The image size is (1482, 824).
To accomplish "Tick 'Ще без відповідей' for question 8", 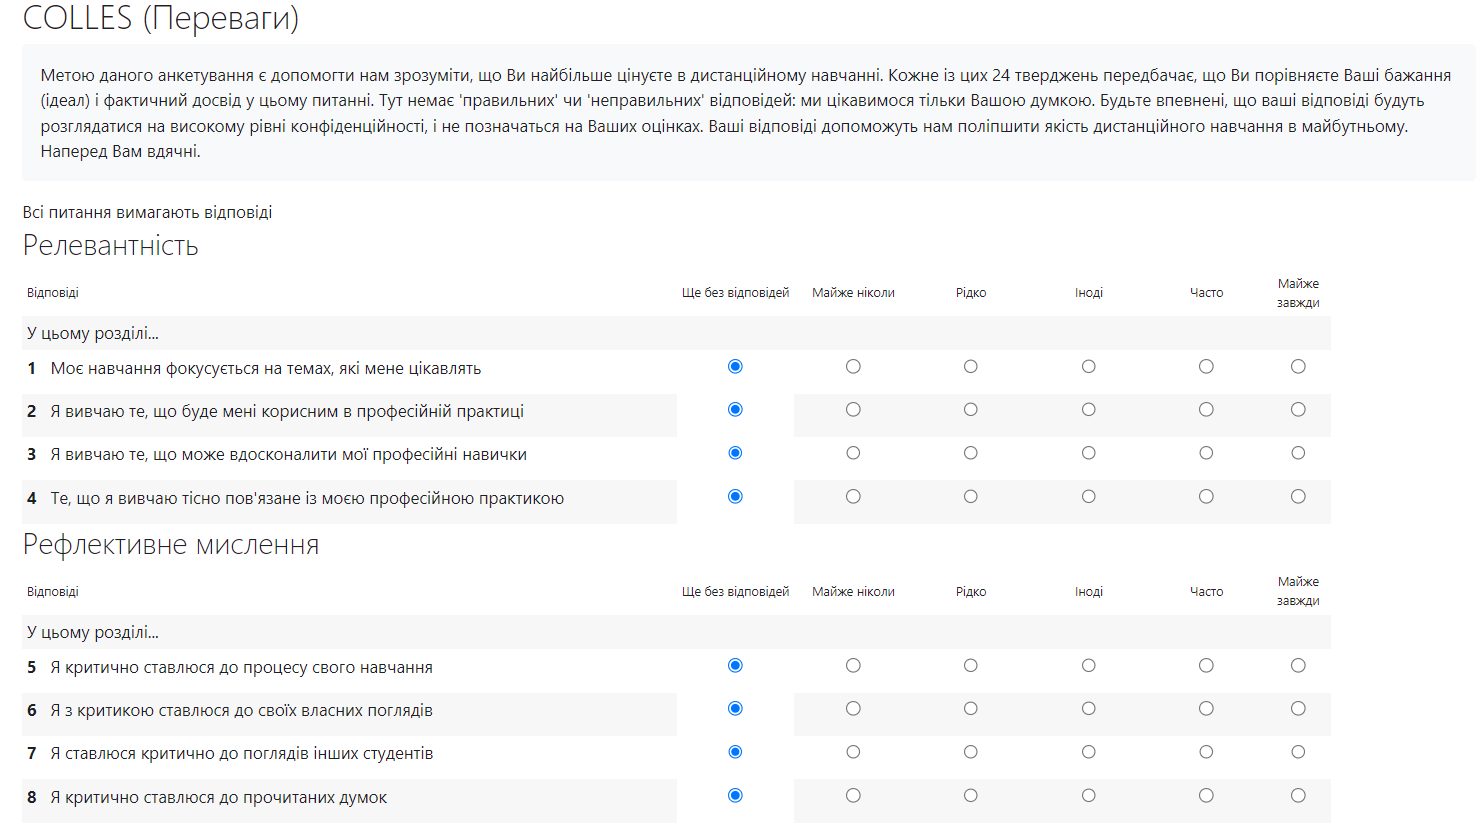I will [735, 796].
